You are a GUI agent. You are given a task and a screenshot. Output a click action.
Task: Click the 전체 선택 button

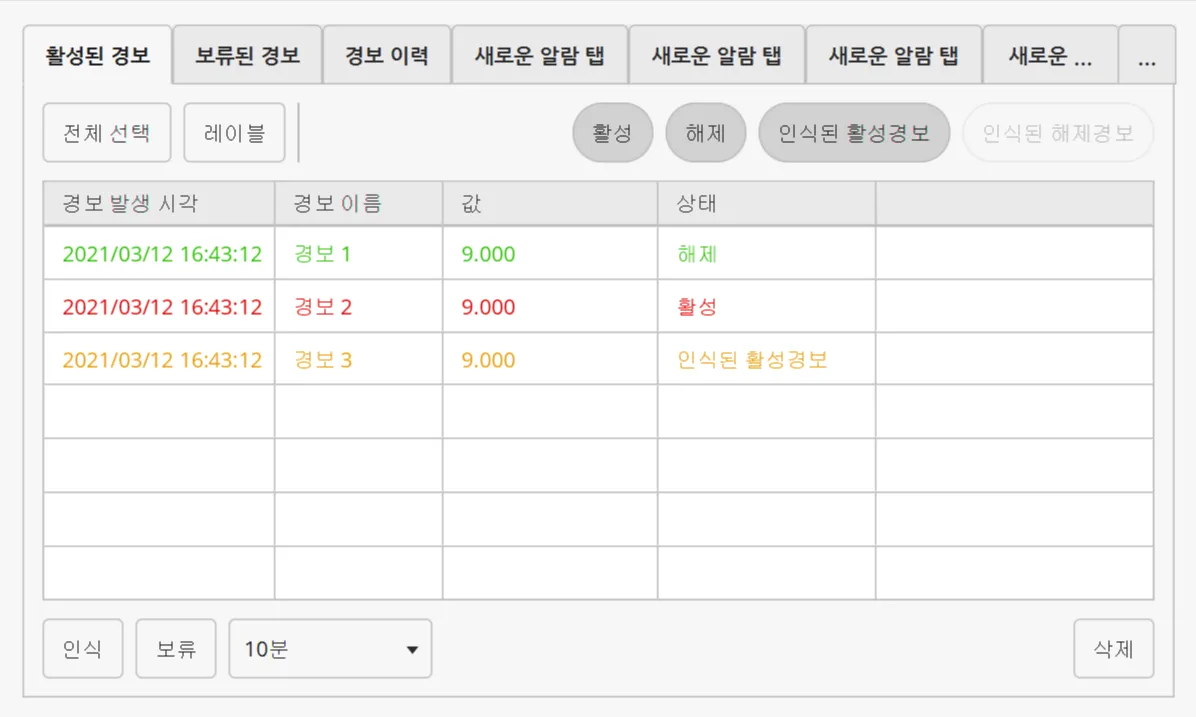pyautogui.click(x=107, y=133)
